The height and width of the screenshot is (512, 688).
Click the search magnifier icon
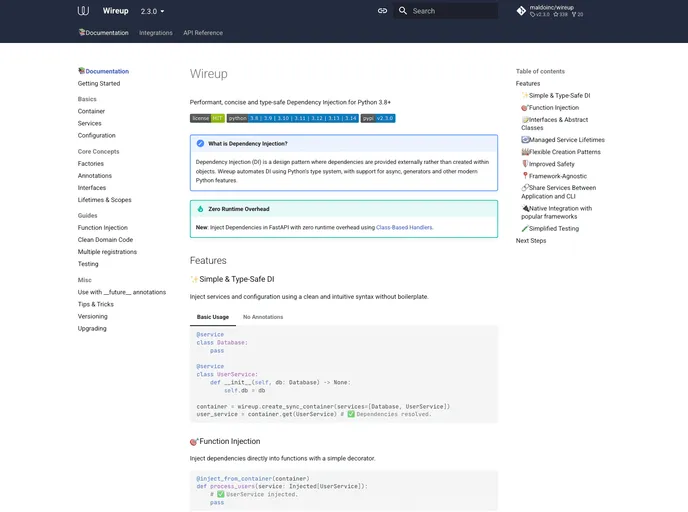click(x=403, y=11)
